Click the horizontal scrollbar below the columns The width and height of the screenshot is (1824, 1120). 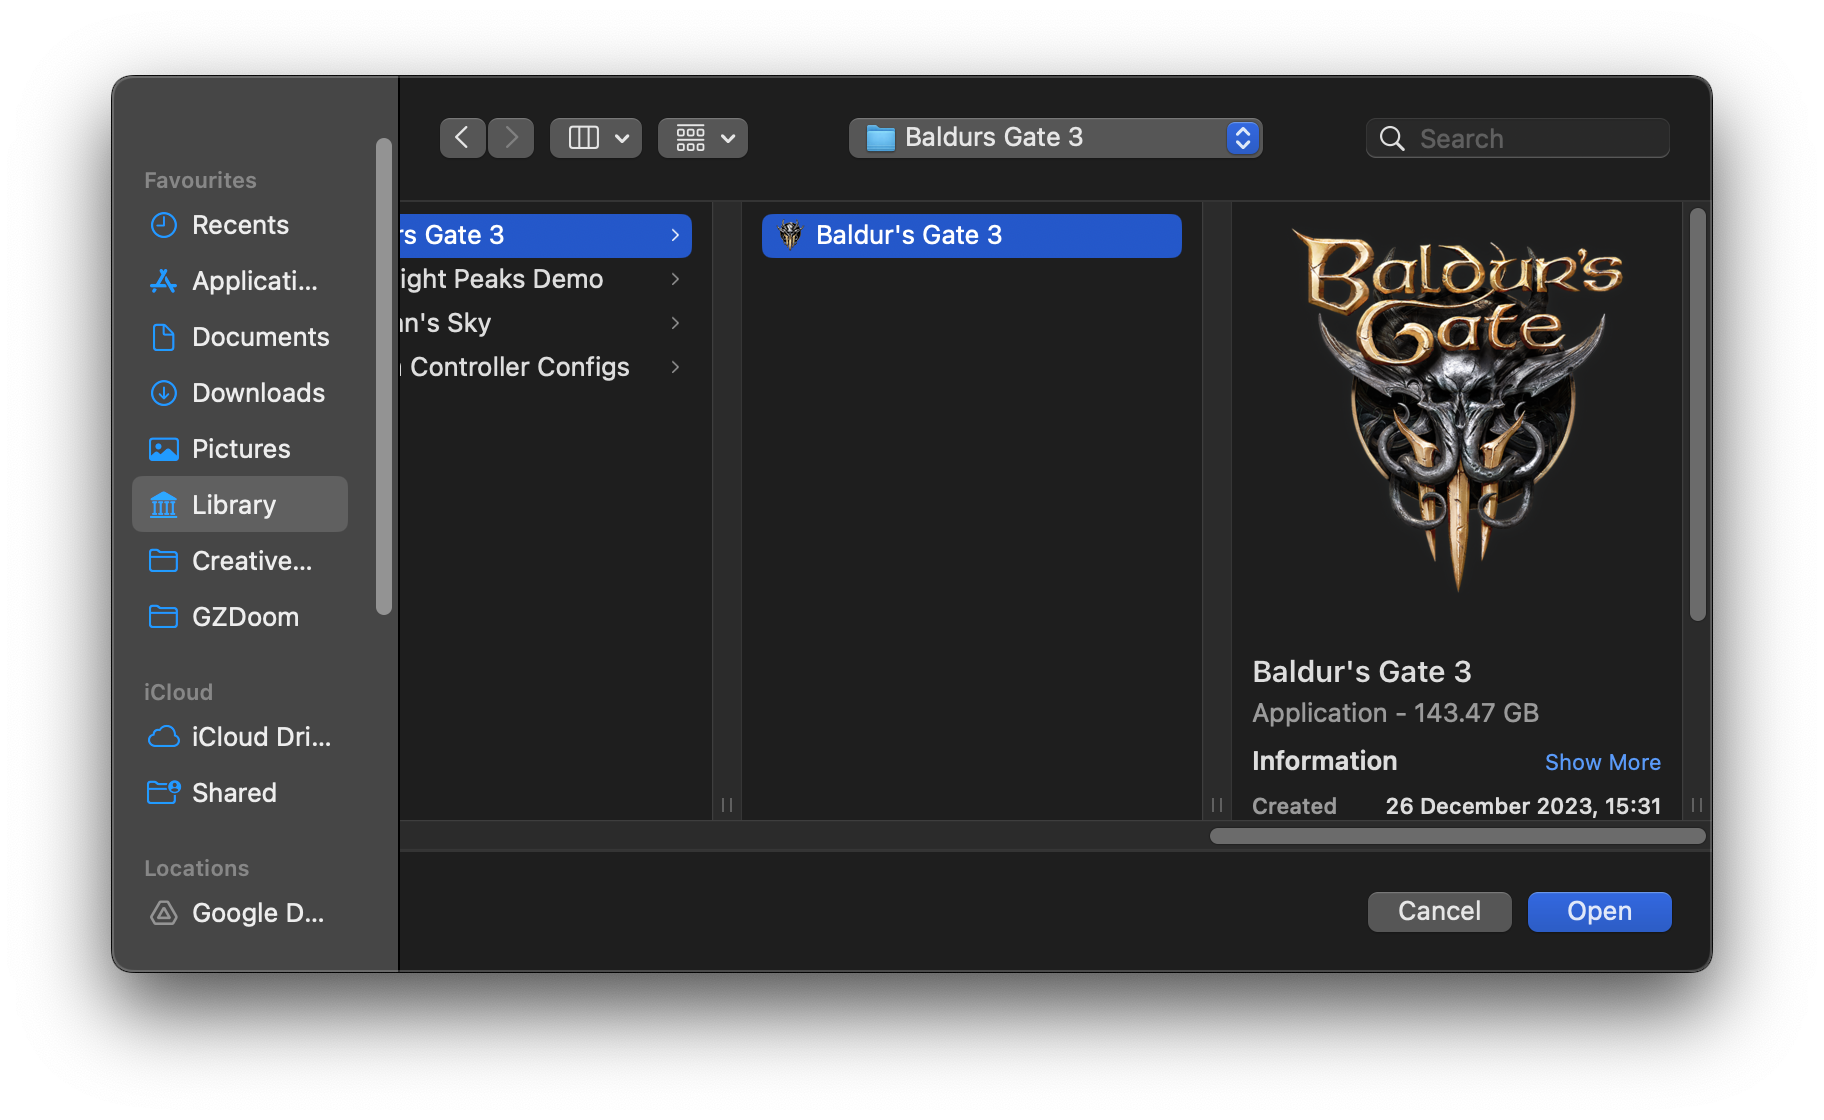tap(1457, 836)
